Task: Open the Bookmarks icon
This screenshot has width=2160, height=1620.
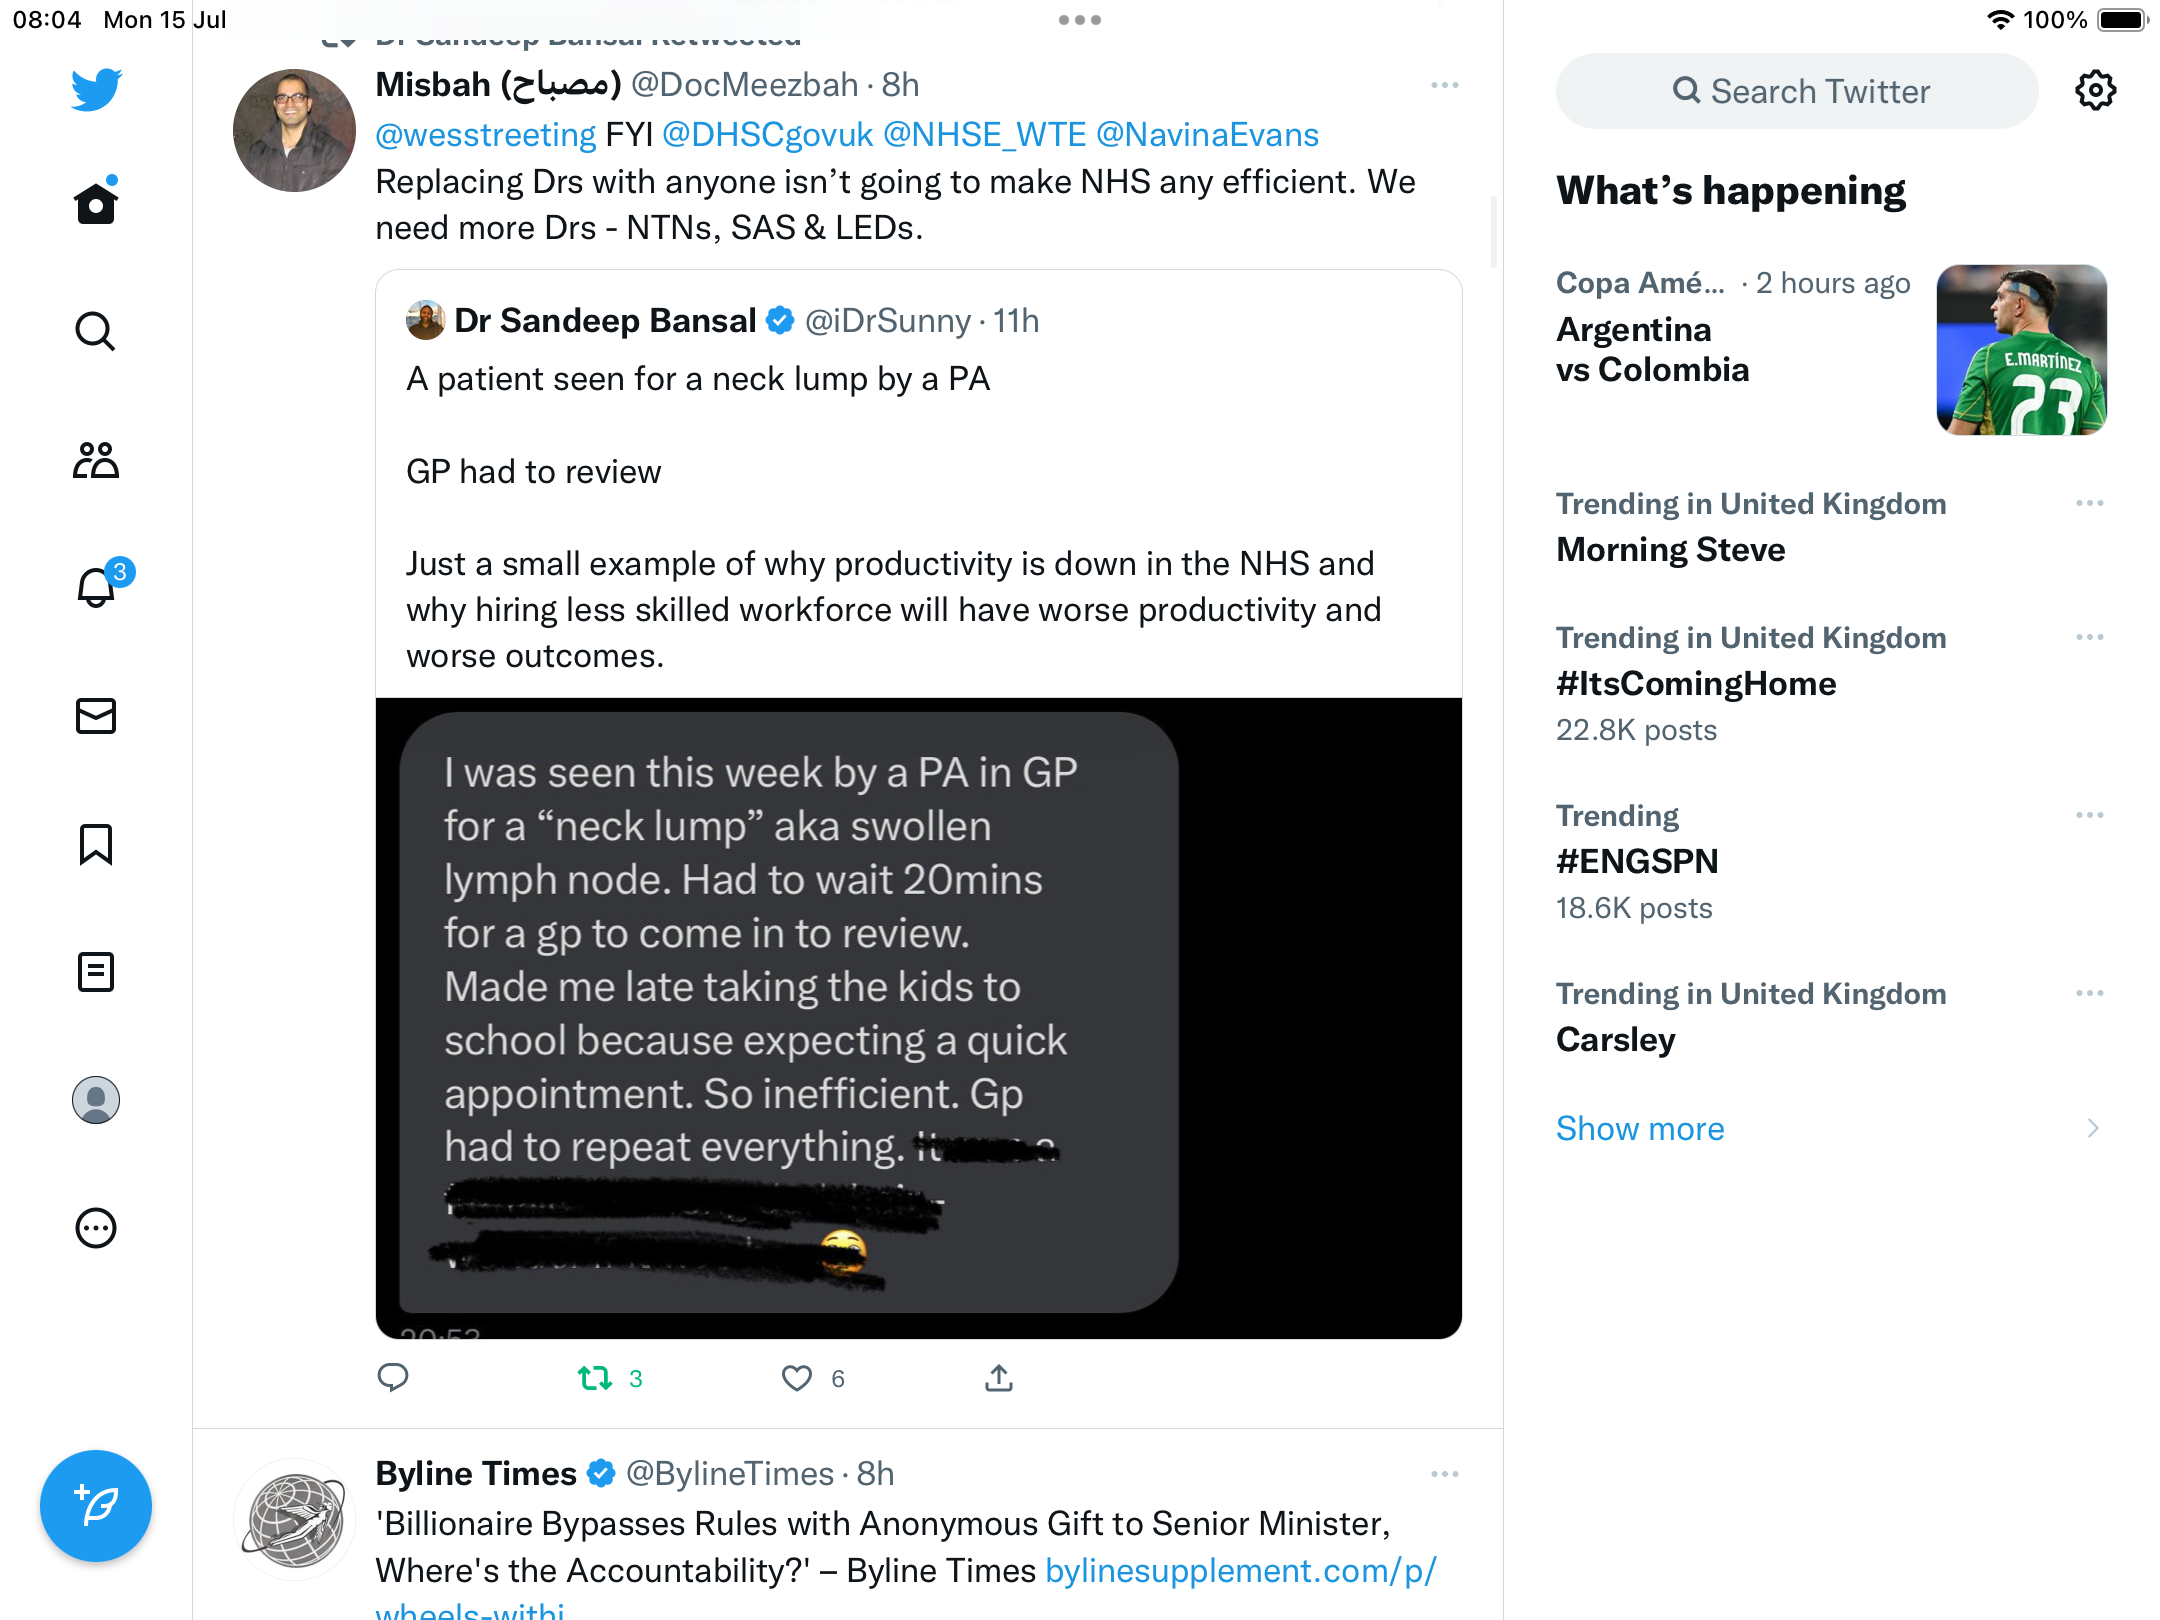Action: [96, 844]
